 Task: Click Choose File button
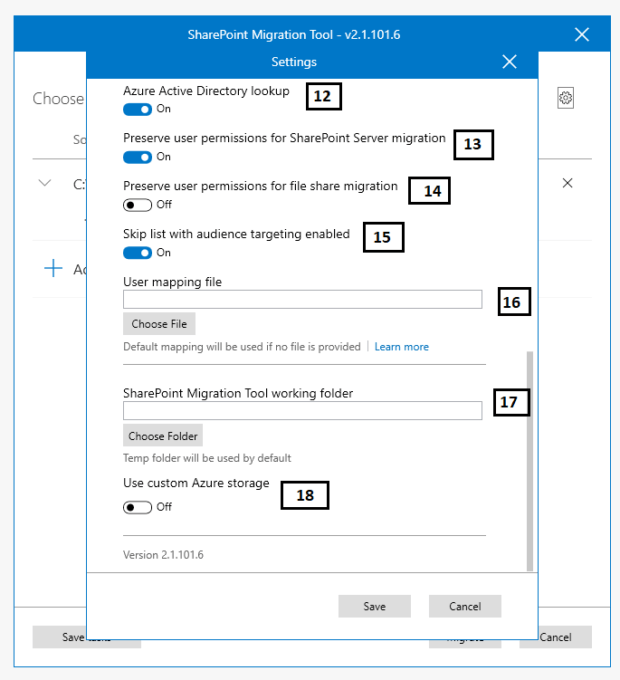tap(159, 324)
